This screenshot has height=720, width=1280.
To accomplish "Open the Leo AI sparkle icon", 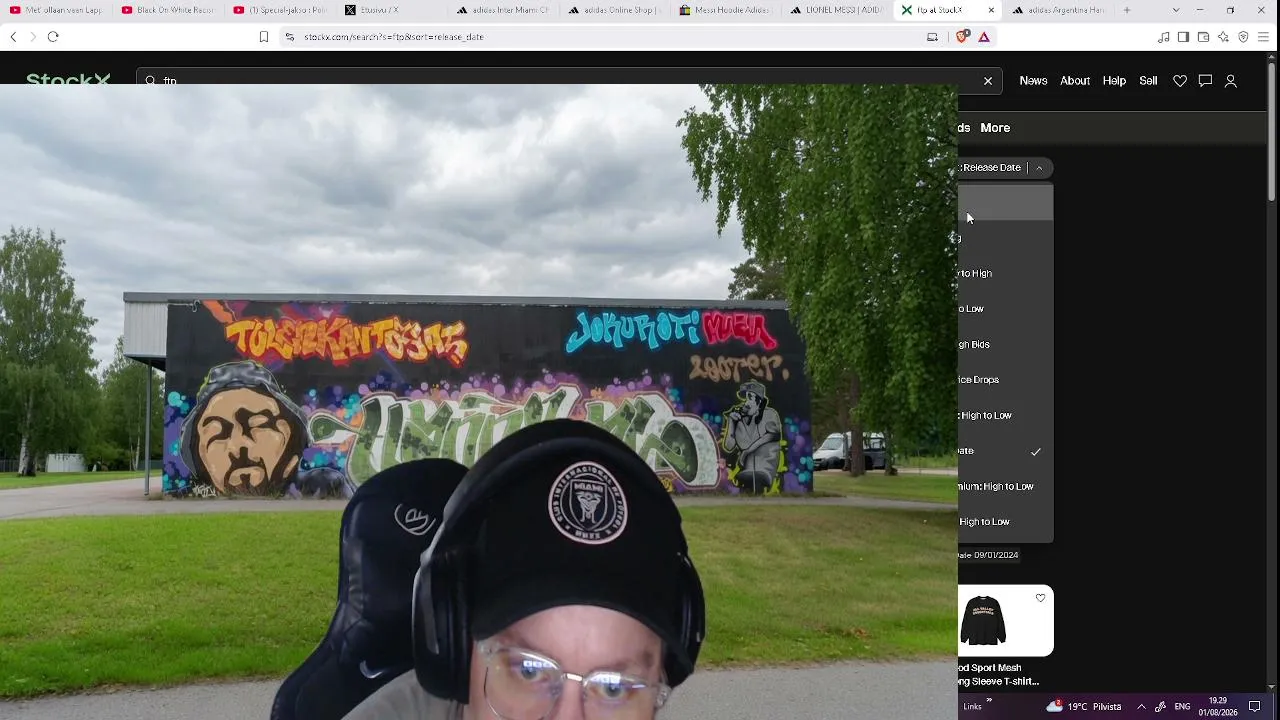I will (1223, 37).
